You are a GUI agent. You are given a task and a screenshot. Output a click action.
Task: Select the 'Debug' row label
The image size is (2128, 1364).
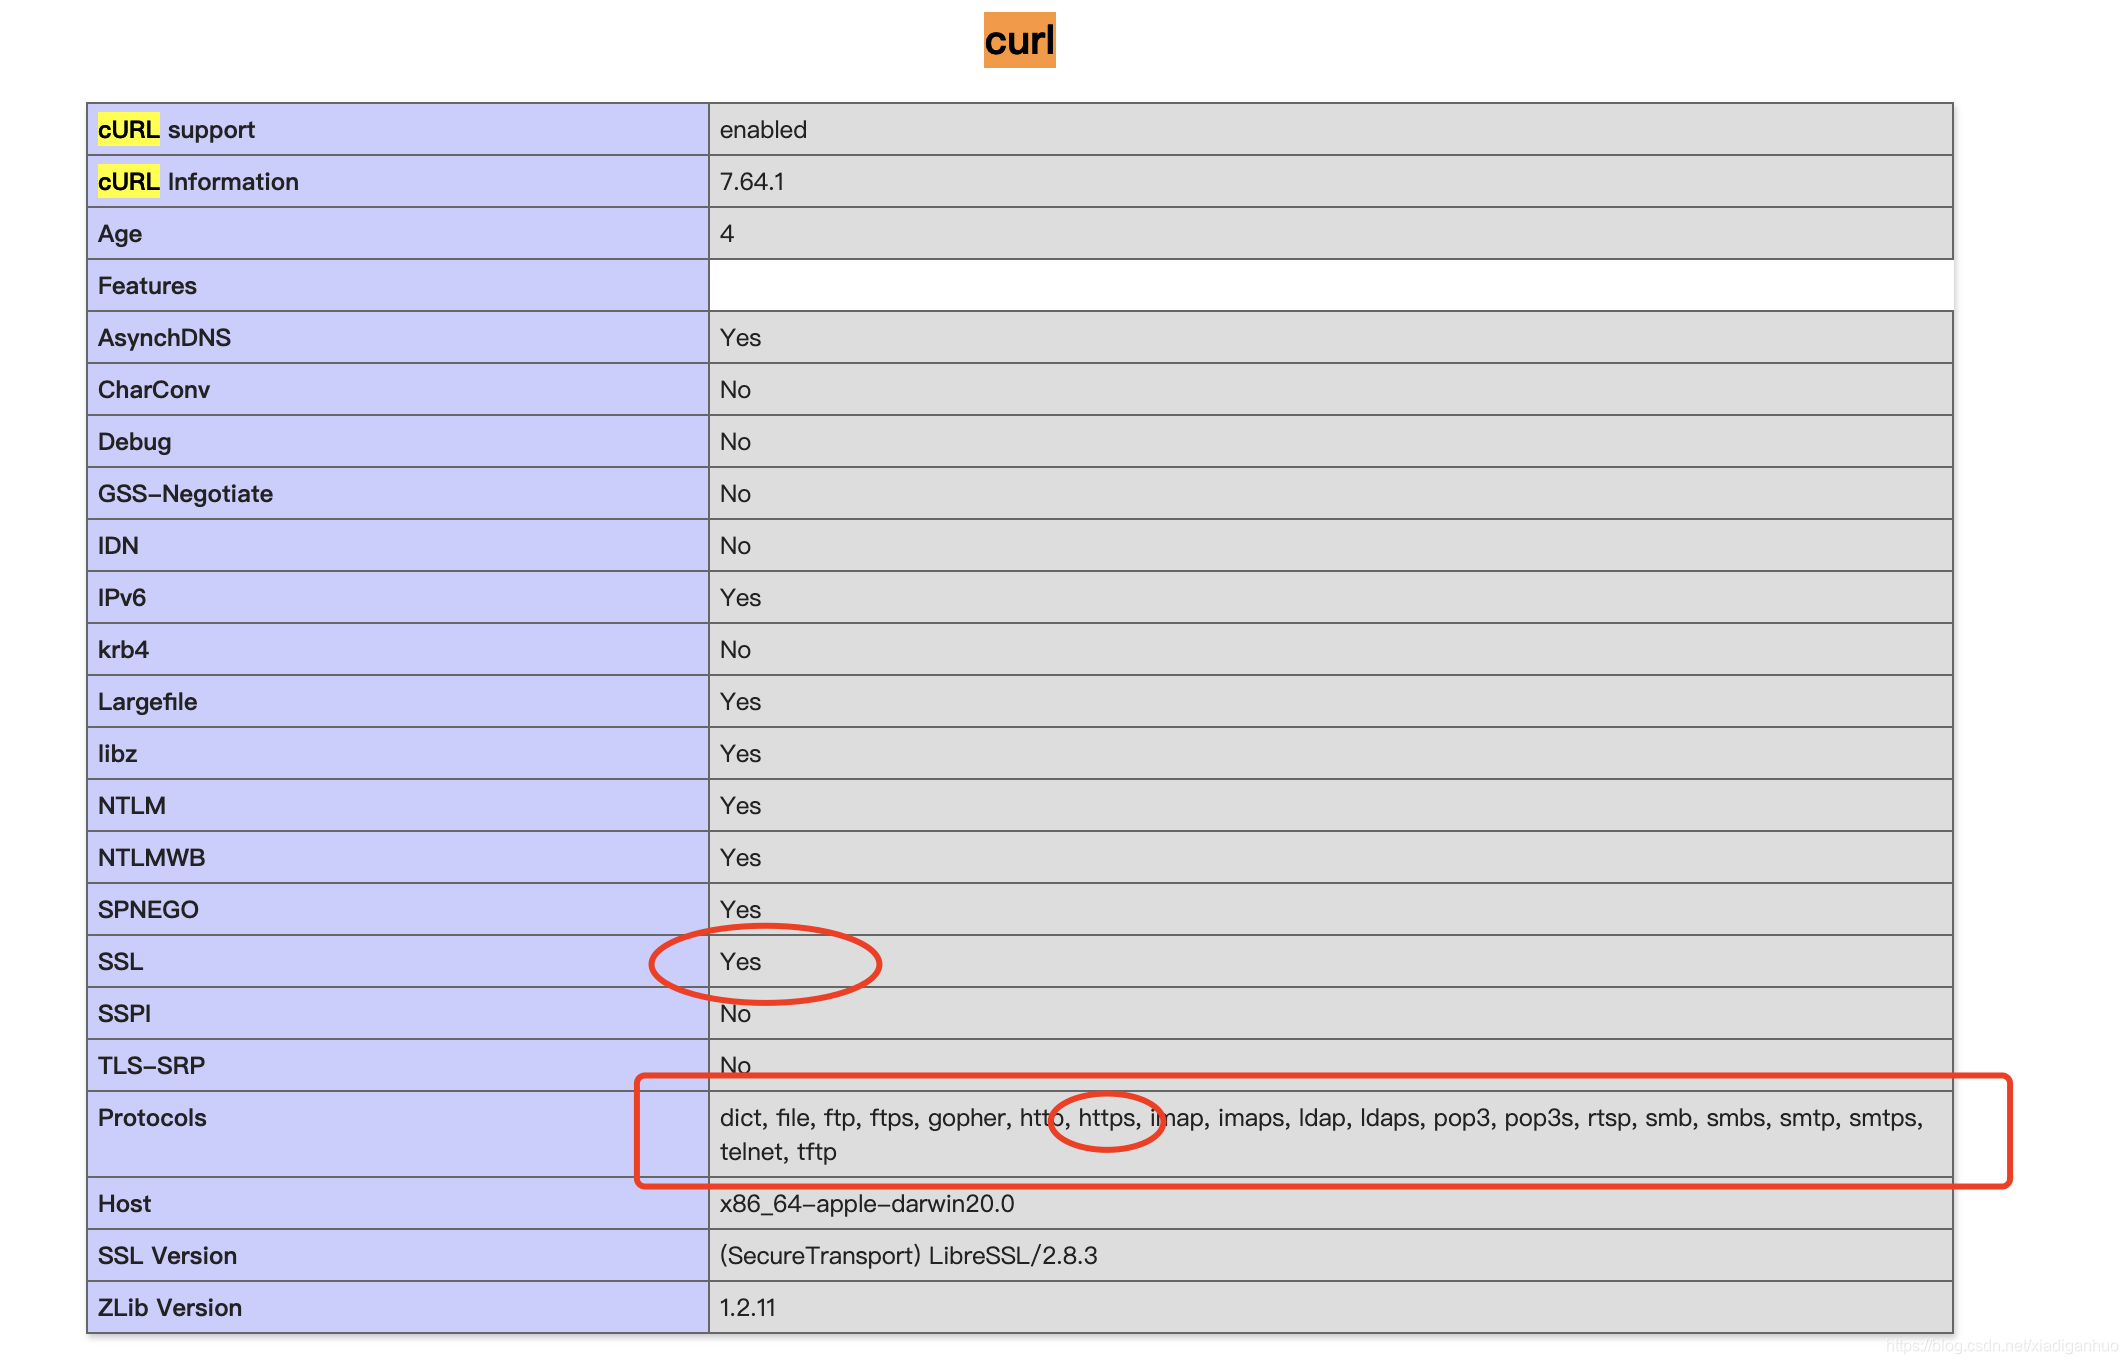[x=134, y=442]
